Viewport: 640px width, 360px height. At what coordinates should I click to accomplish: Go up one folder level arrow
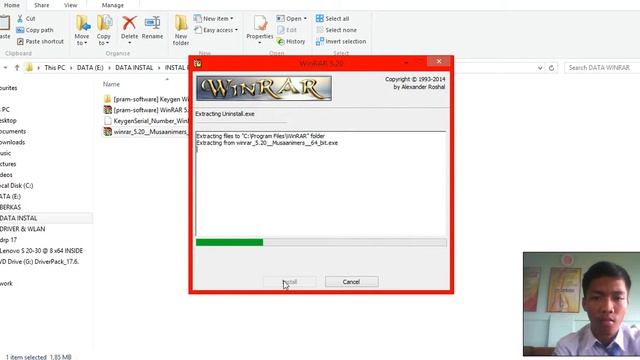(17, 68)
